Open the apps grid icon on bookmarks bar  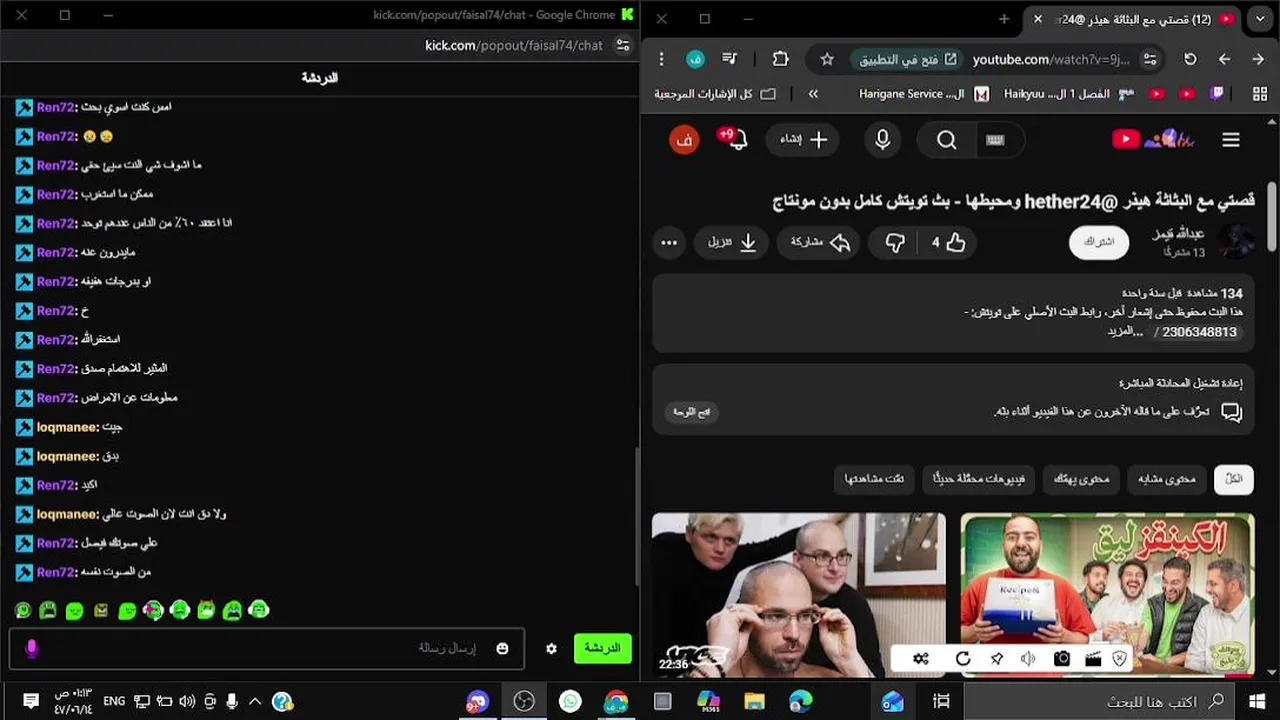coord(1259,94)
